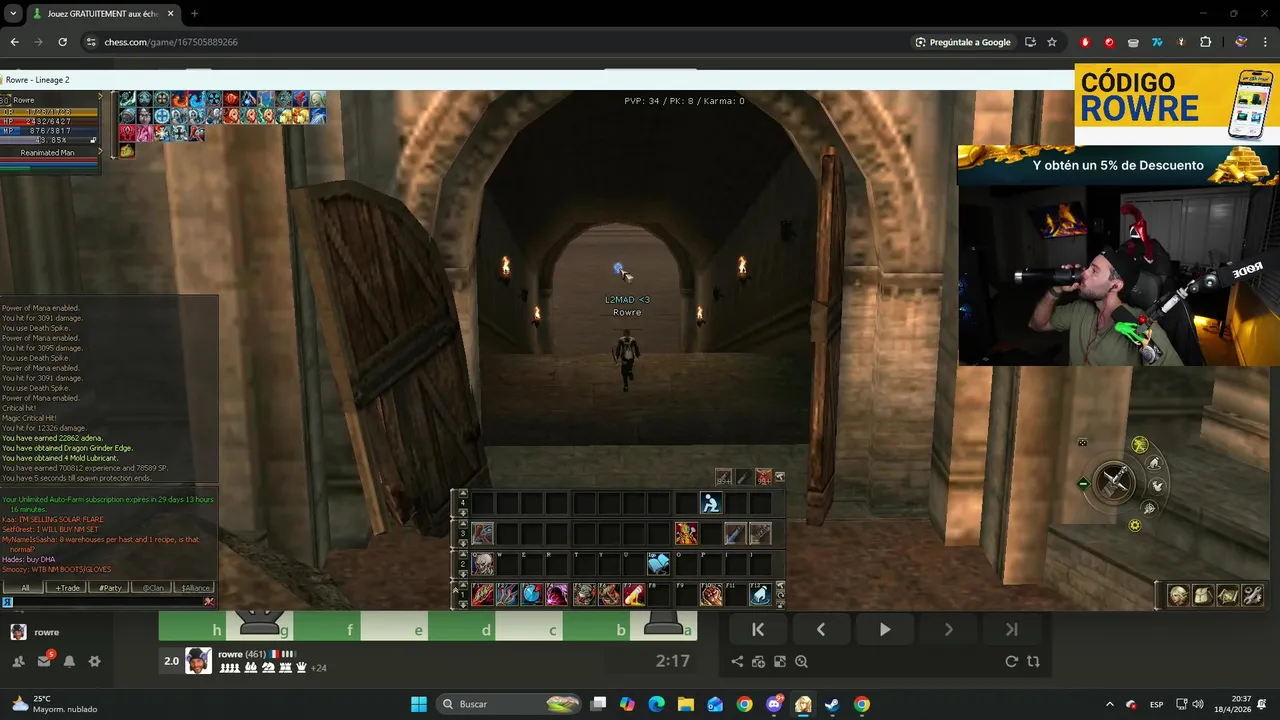The width and height of the screenshot is (1280, 720).
Task: Click the crossed swords attack button
Action: [x=1114, y=483]
